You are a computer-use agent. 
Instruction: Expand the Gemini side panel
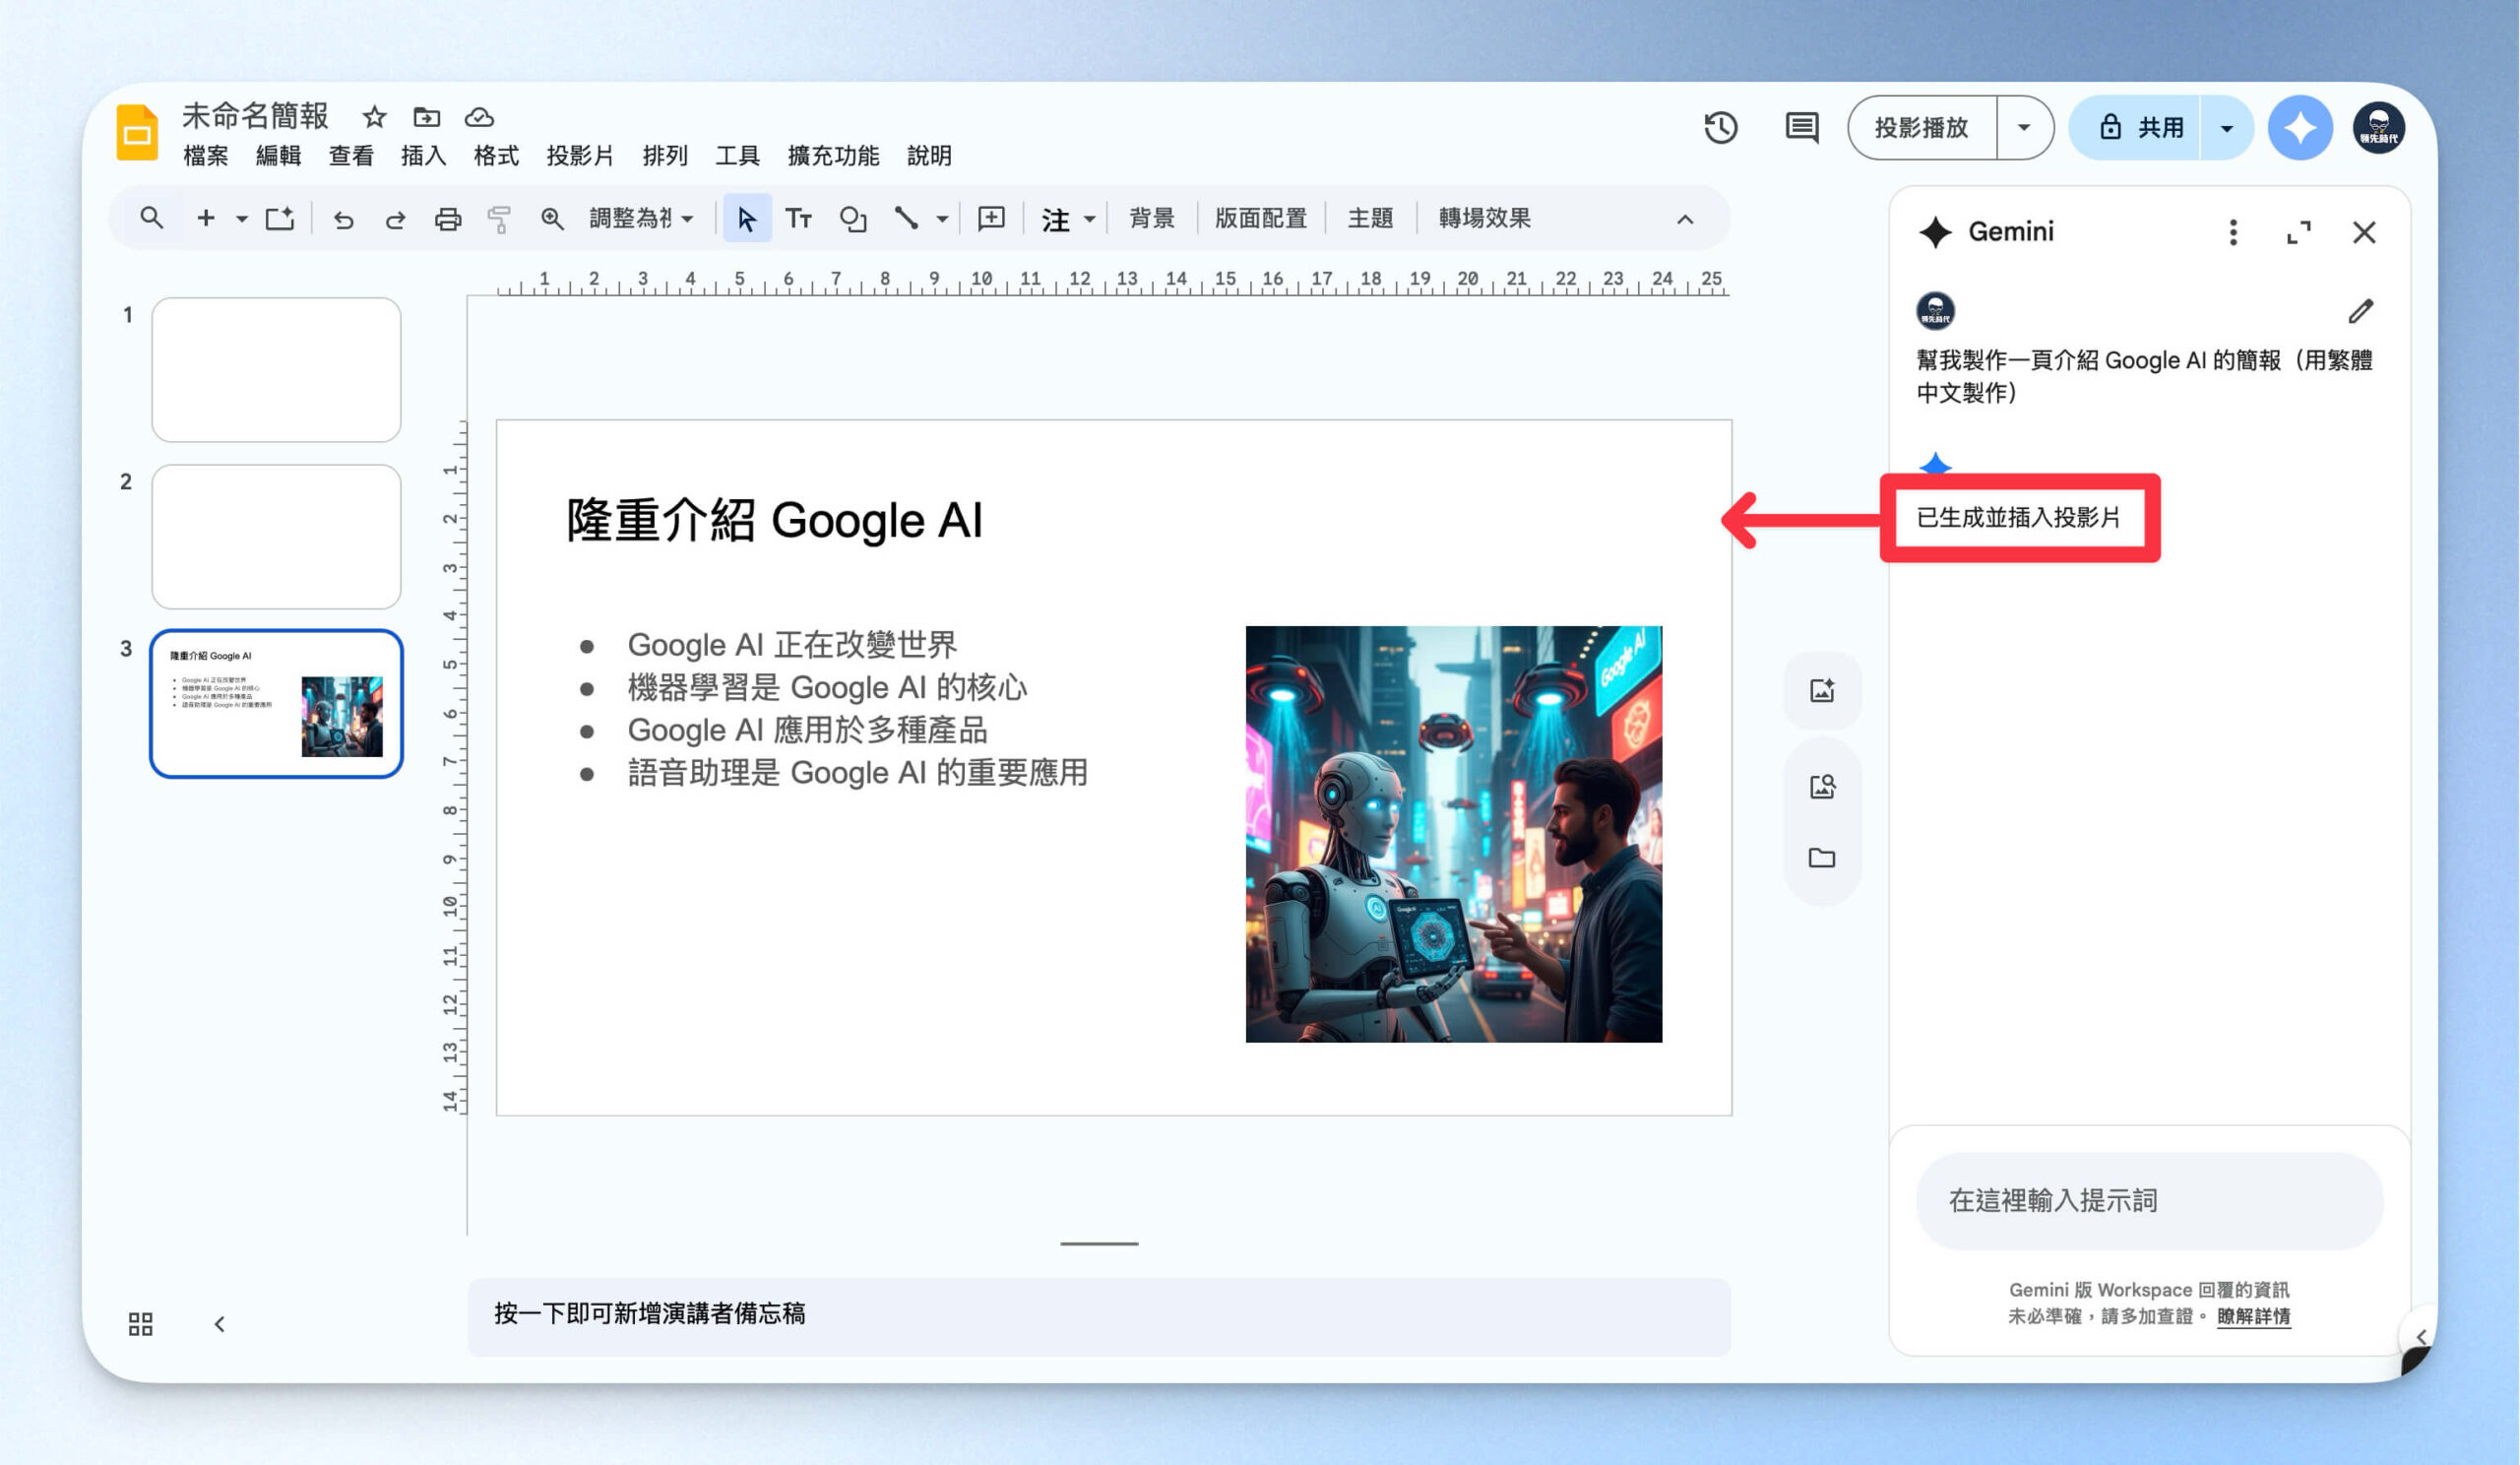2298,232
